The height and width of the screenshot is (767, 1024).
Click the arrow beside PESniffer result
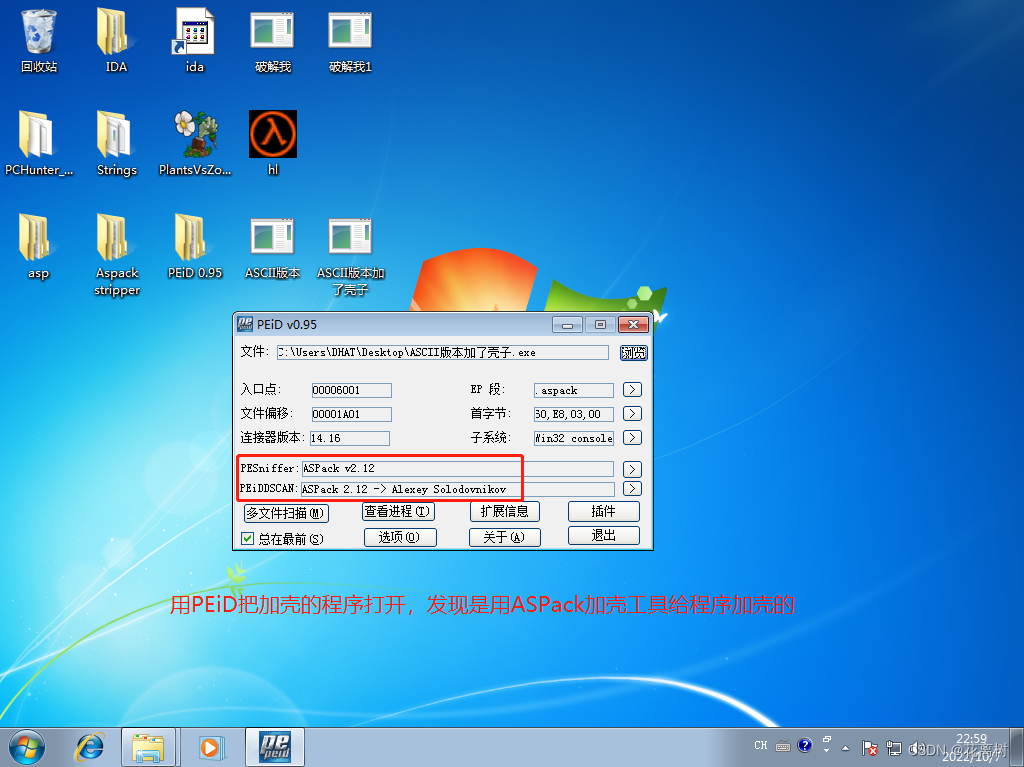coord(632,469)
